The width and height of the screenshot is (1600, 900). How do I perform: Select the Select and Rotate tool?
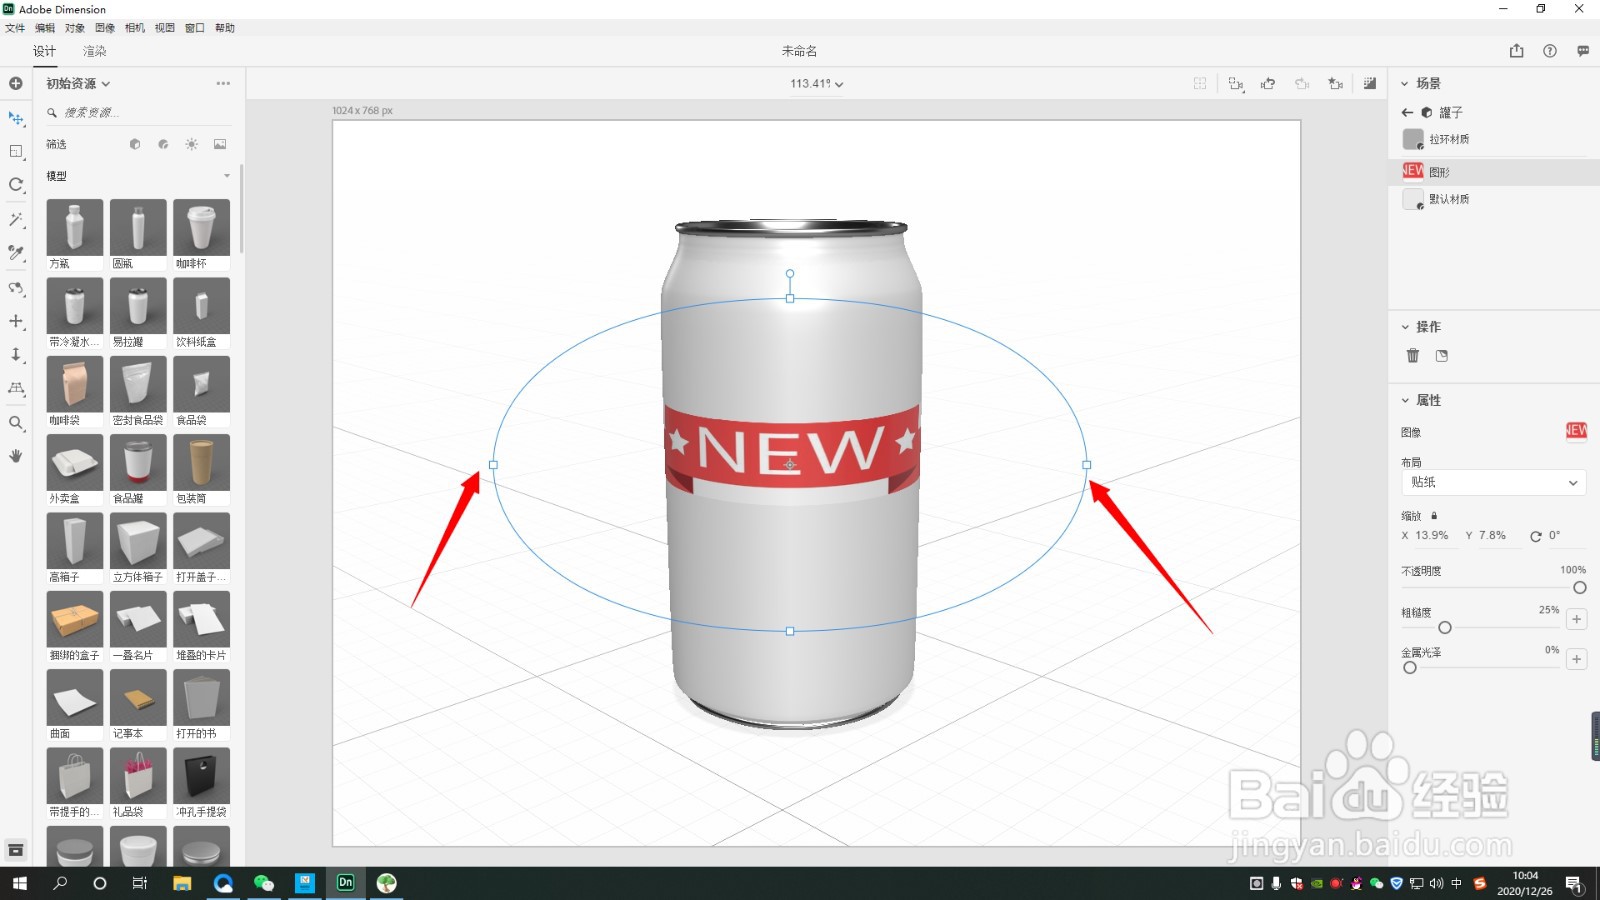(x=16, y=185)
